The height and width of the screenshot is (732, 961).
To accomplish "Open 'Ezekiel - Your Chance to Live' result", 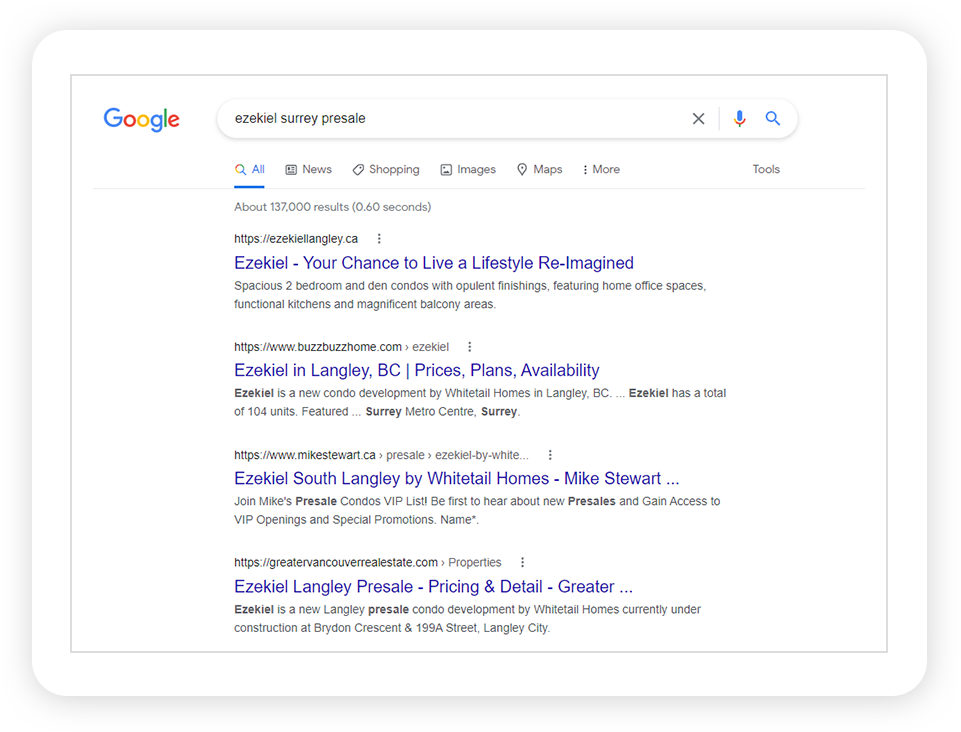I will pos(434,263).
